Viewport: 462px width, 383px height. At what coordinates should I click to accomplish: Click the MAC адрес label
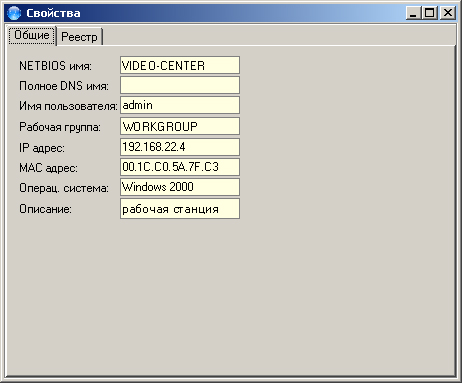point(48,168)
